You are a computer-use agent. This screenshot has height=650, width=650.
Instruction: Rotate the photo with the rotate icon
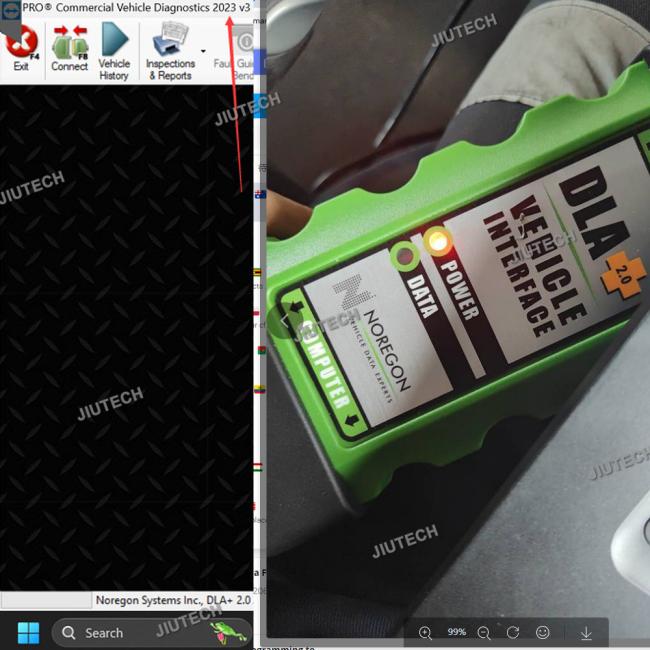point(513,633)
